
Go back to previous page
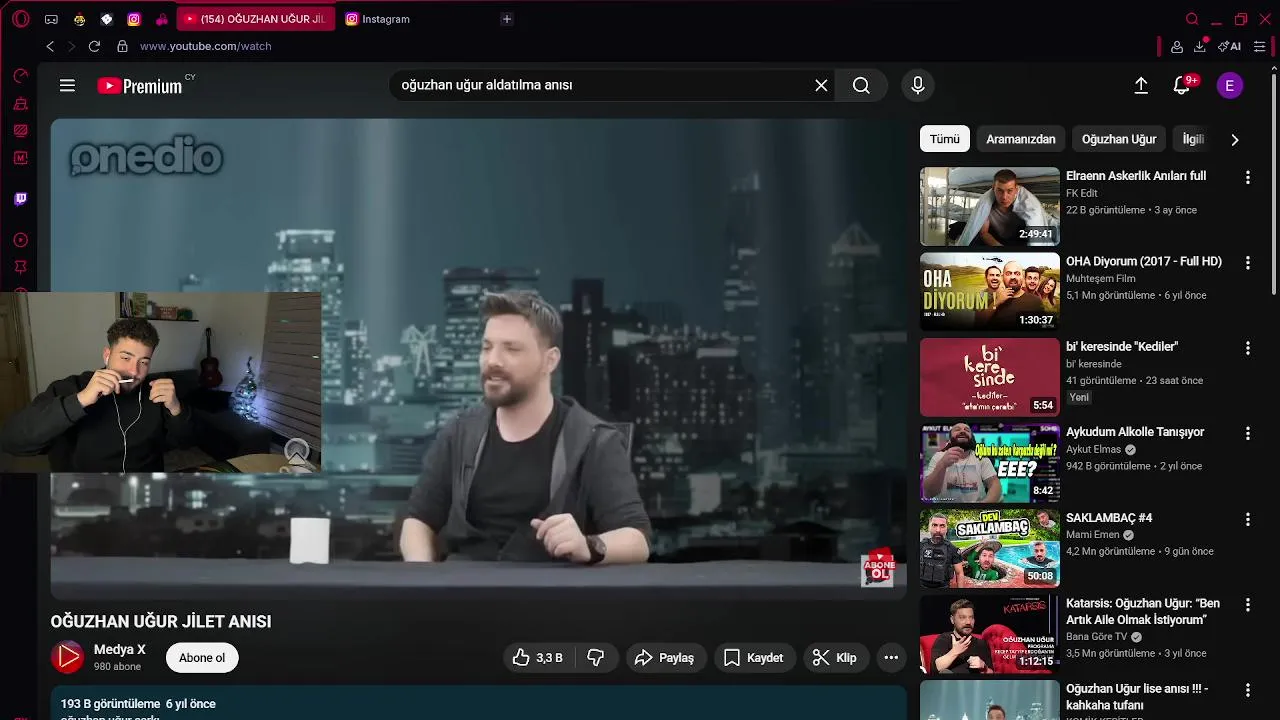(x=50, y=46)
